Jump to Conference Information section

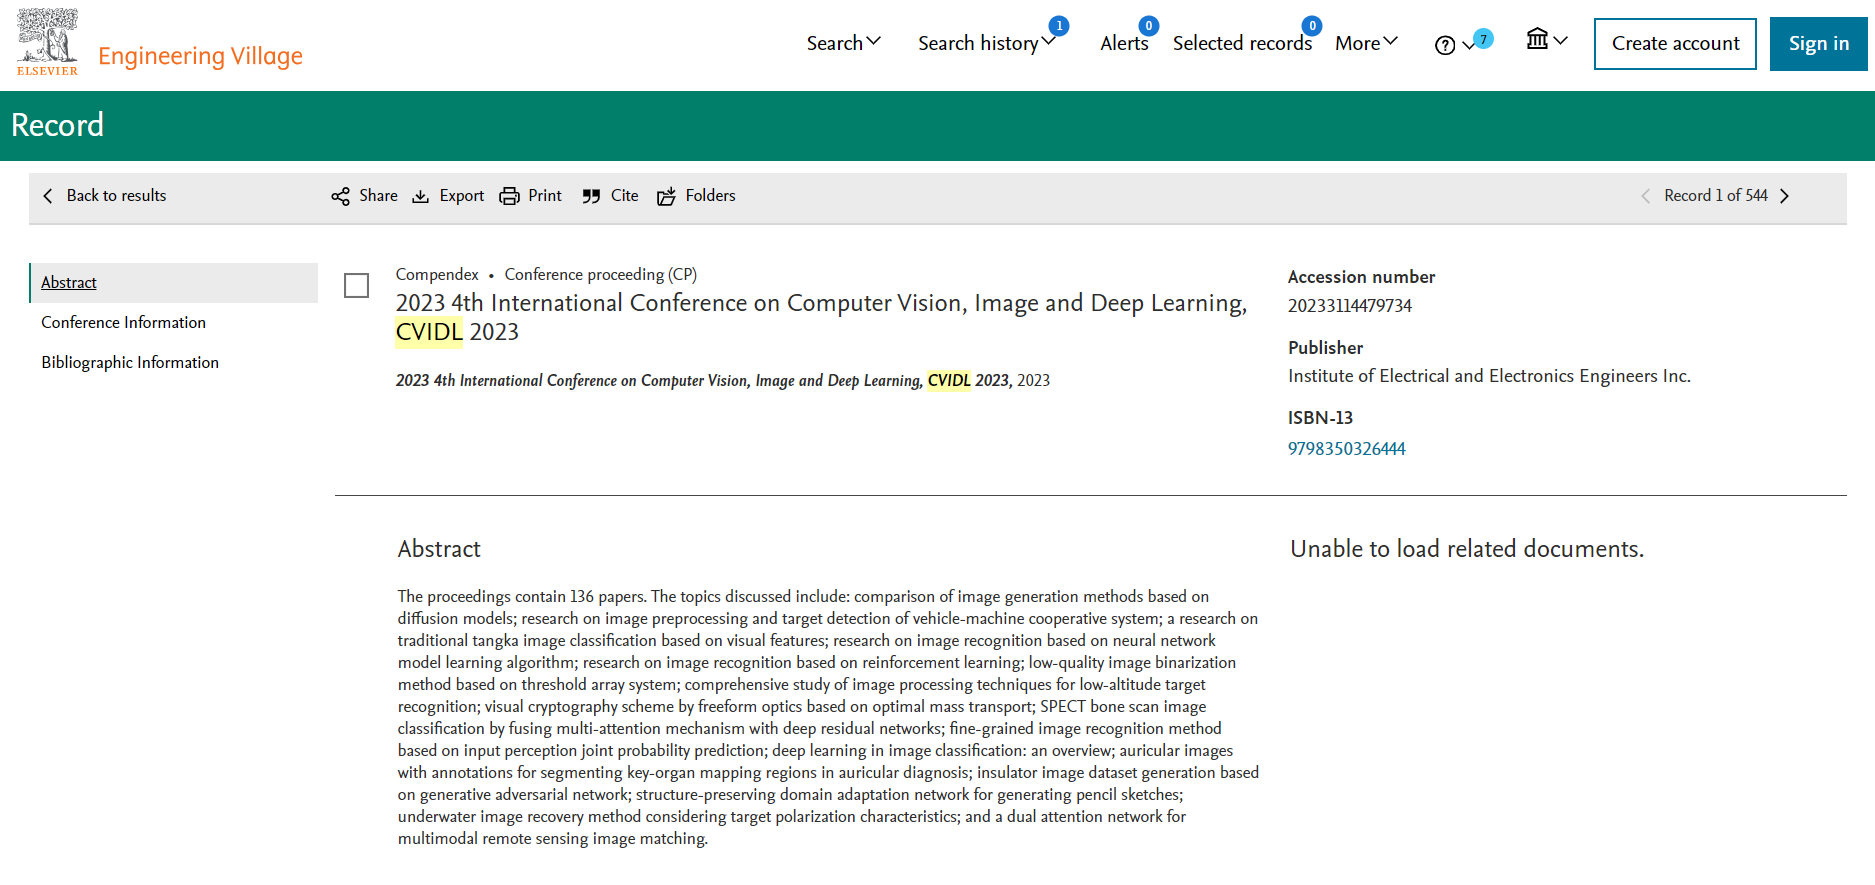[123, 322]
